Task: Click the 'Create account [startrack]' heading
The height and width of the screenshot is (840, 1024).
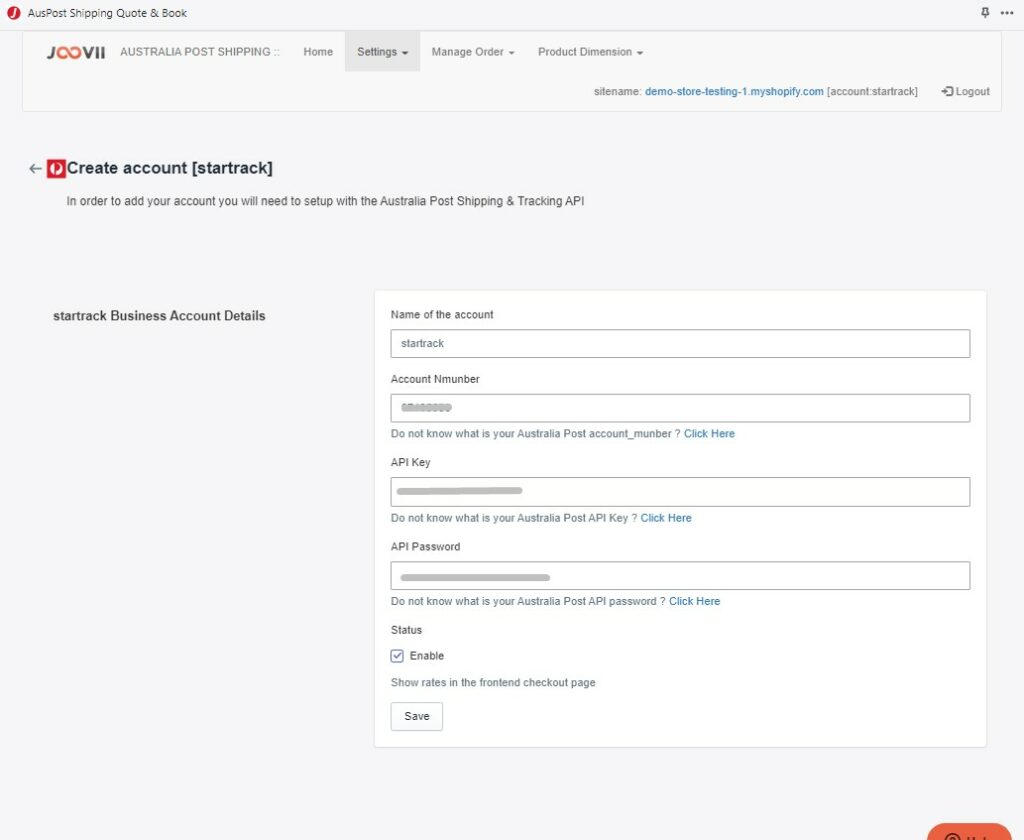Action: tap(170, 168)
